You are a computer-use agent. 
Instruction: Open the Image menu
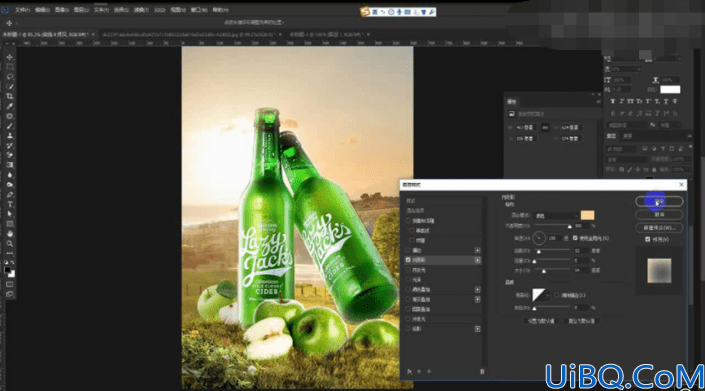[x=62, y=9]
